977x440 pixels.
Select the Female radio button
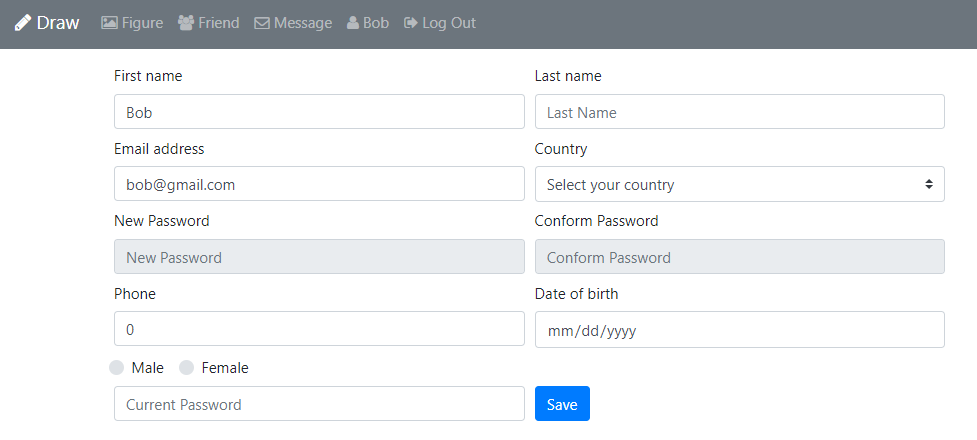coord(187,368)
